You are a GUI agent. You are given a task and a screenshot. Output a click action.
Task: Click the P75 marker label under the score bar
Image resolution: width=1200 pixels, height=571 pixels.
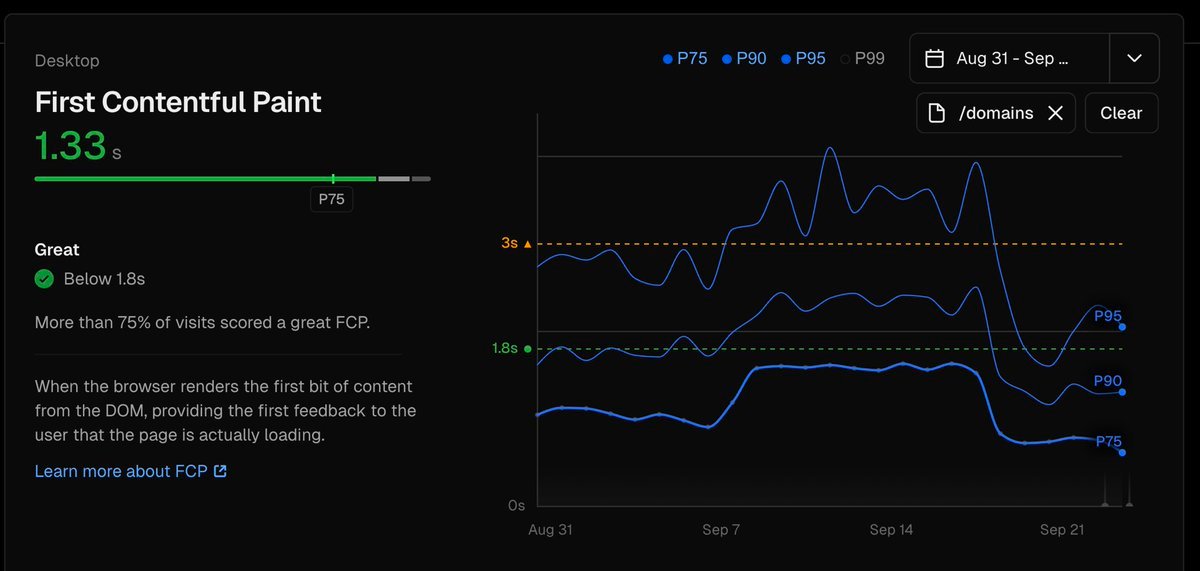click(332, 199)
